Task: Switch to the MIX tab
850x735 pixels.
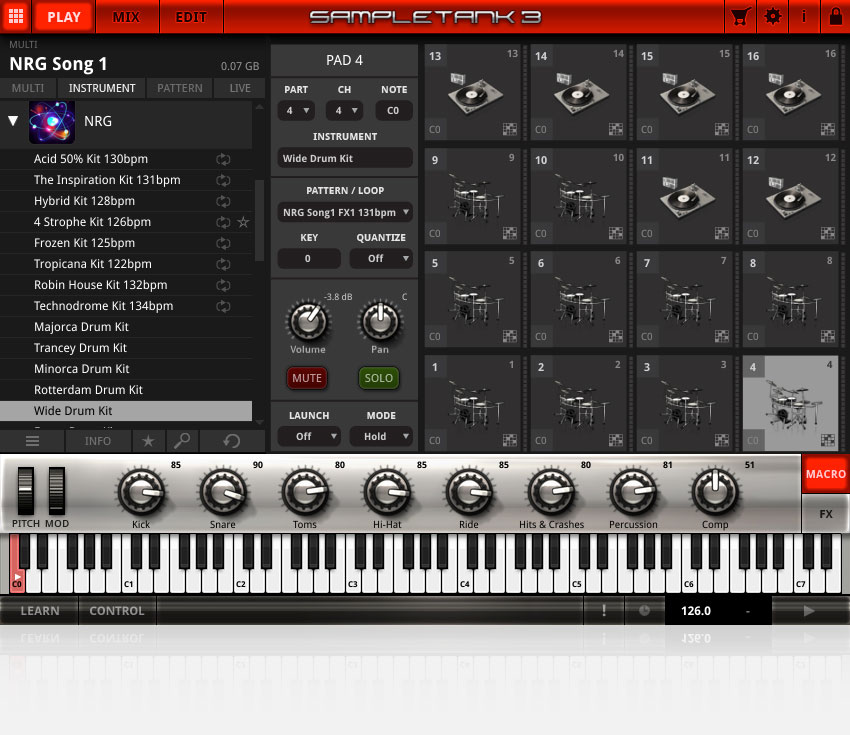Action: coord(127,17)
